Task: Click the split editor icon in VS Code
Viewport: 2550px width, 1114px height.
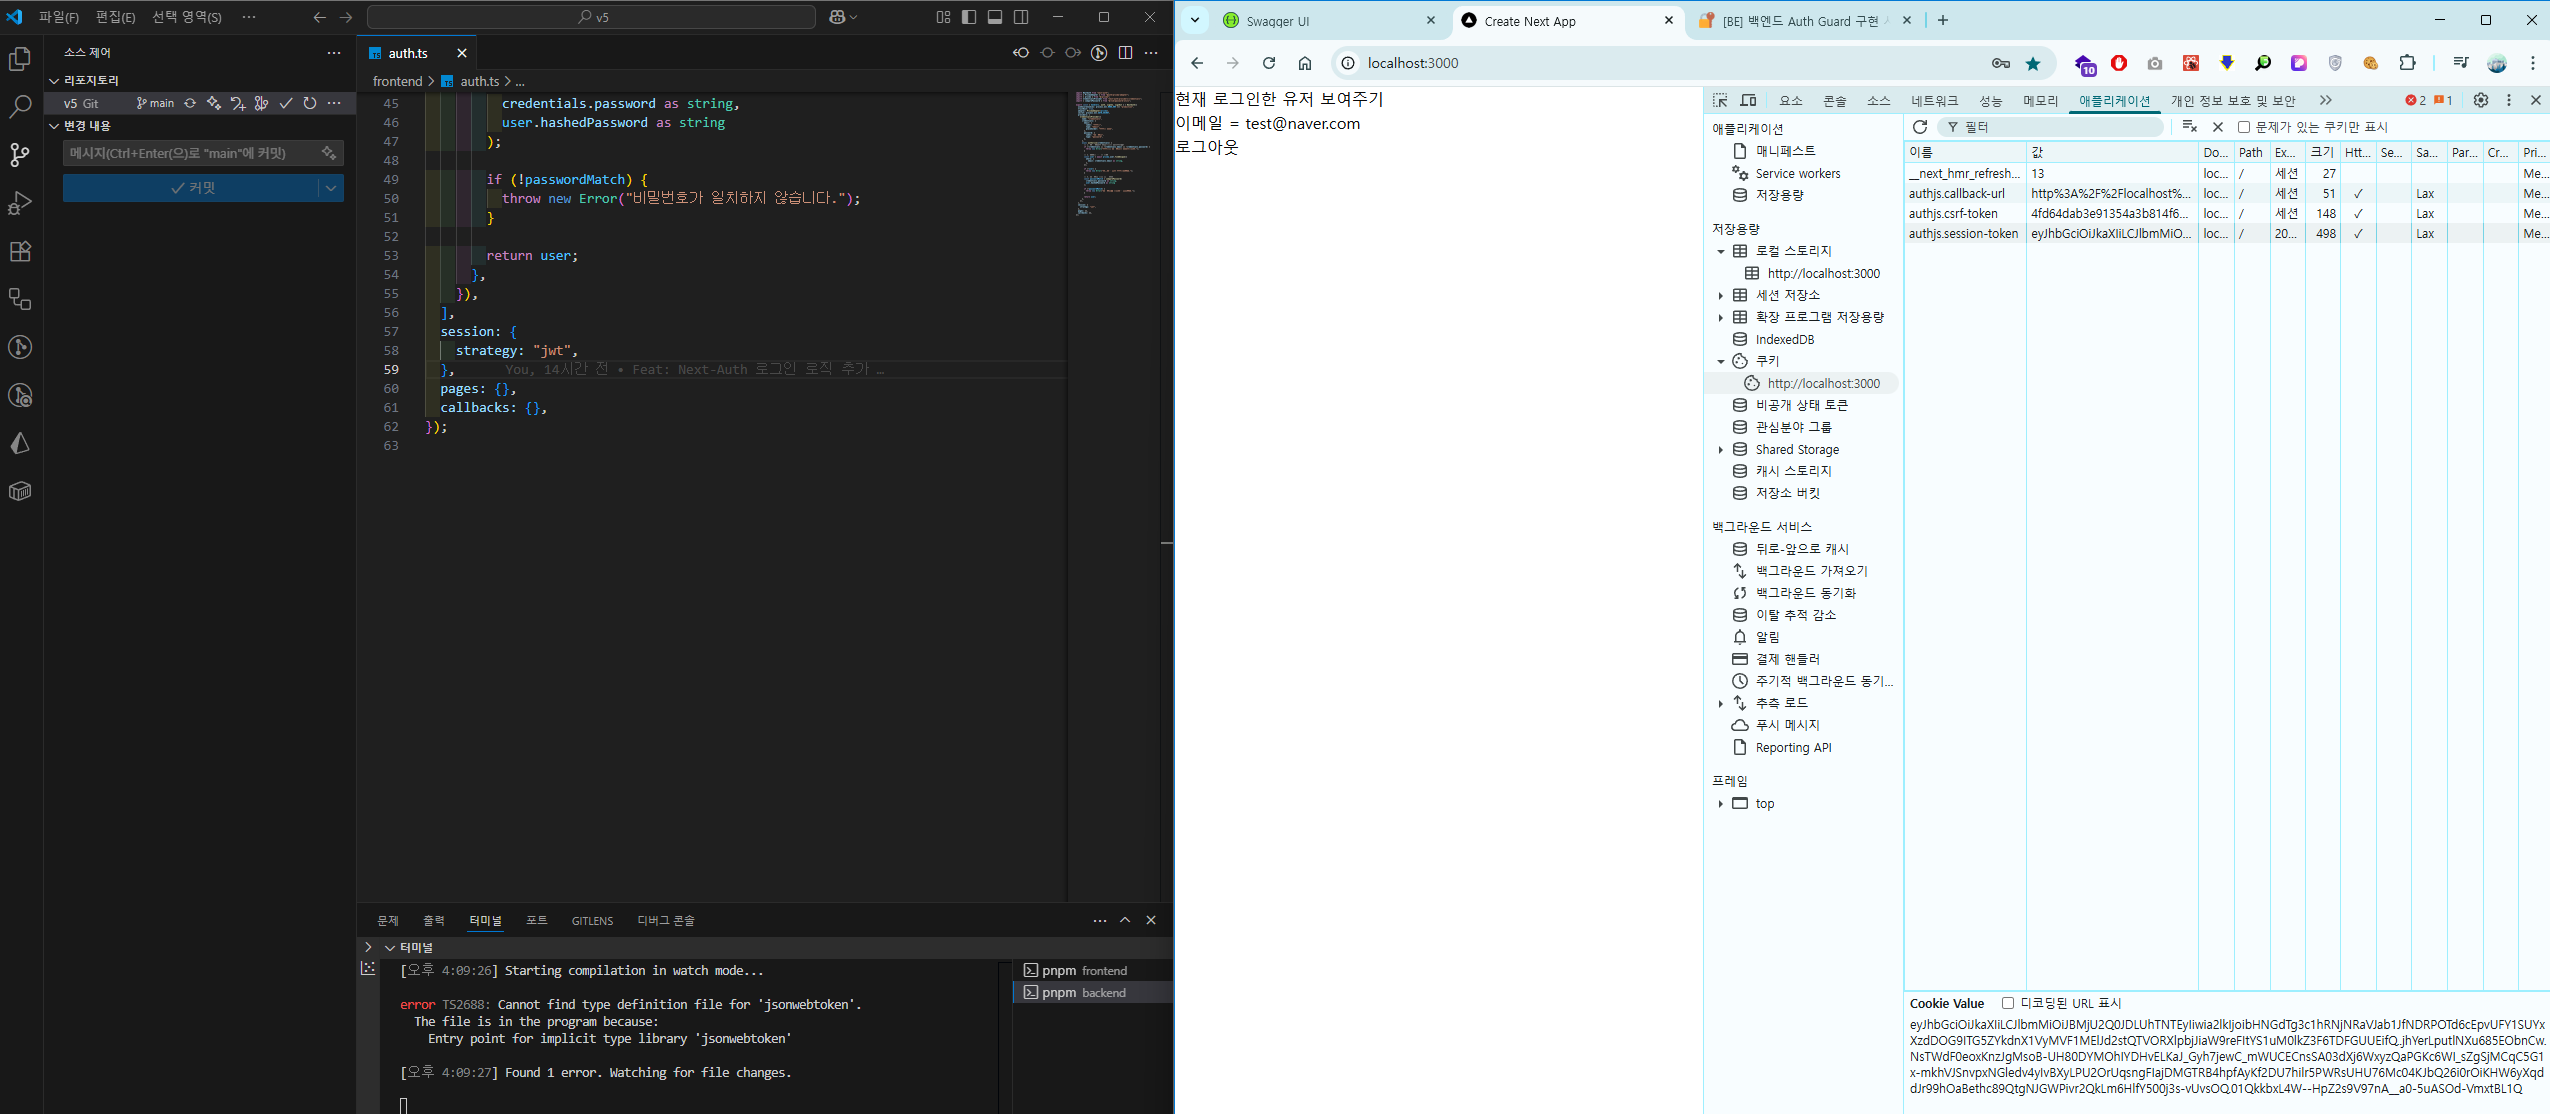Action: pos(1125,53)
